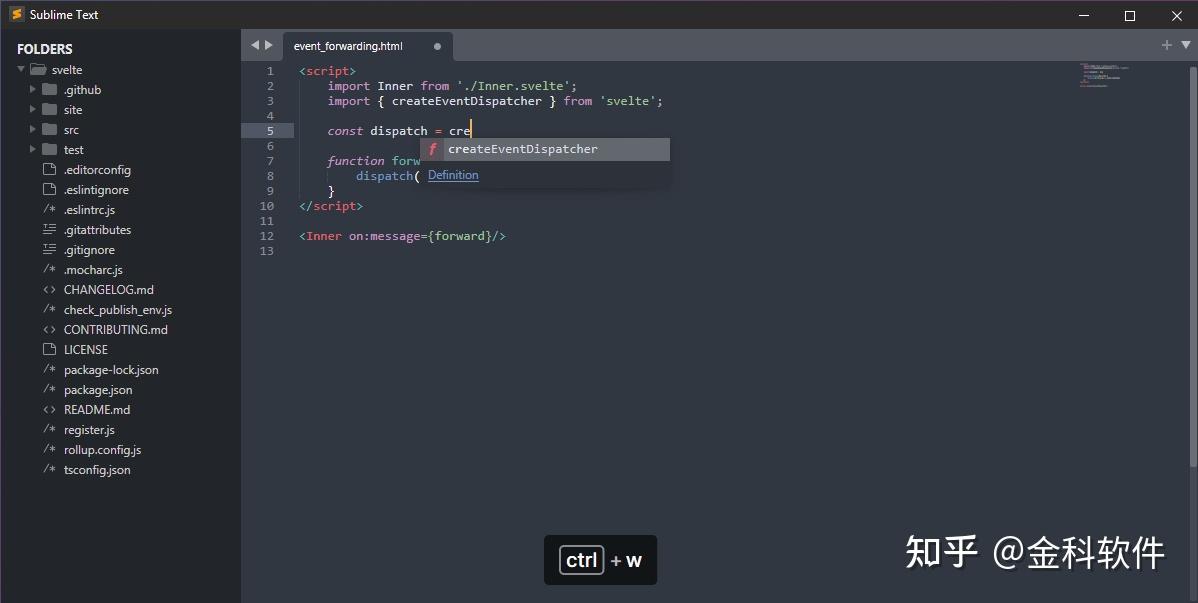
Task: Open package.json from the sidebar
Action: pos(98,389)
